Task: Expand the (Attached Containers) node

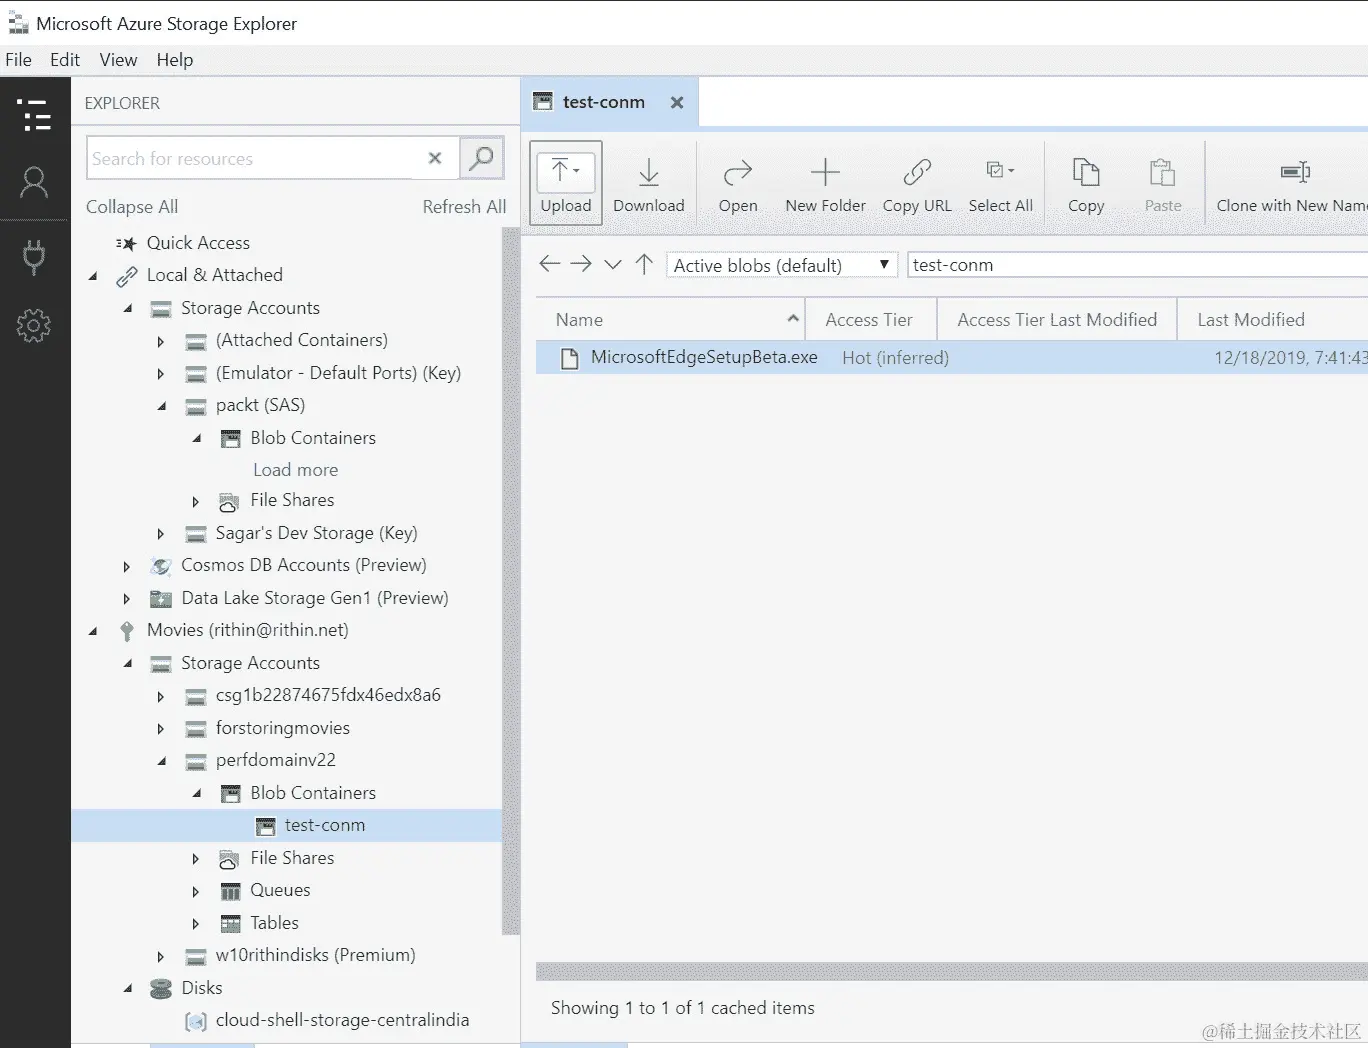Action: click(x=161, y=342)
